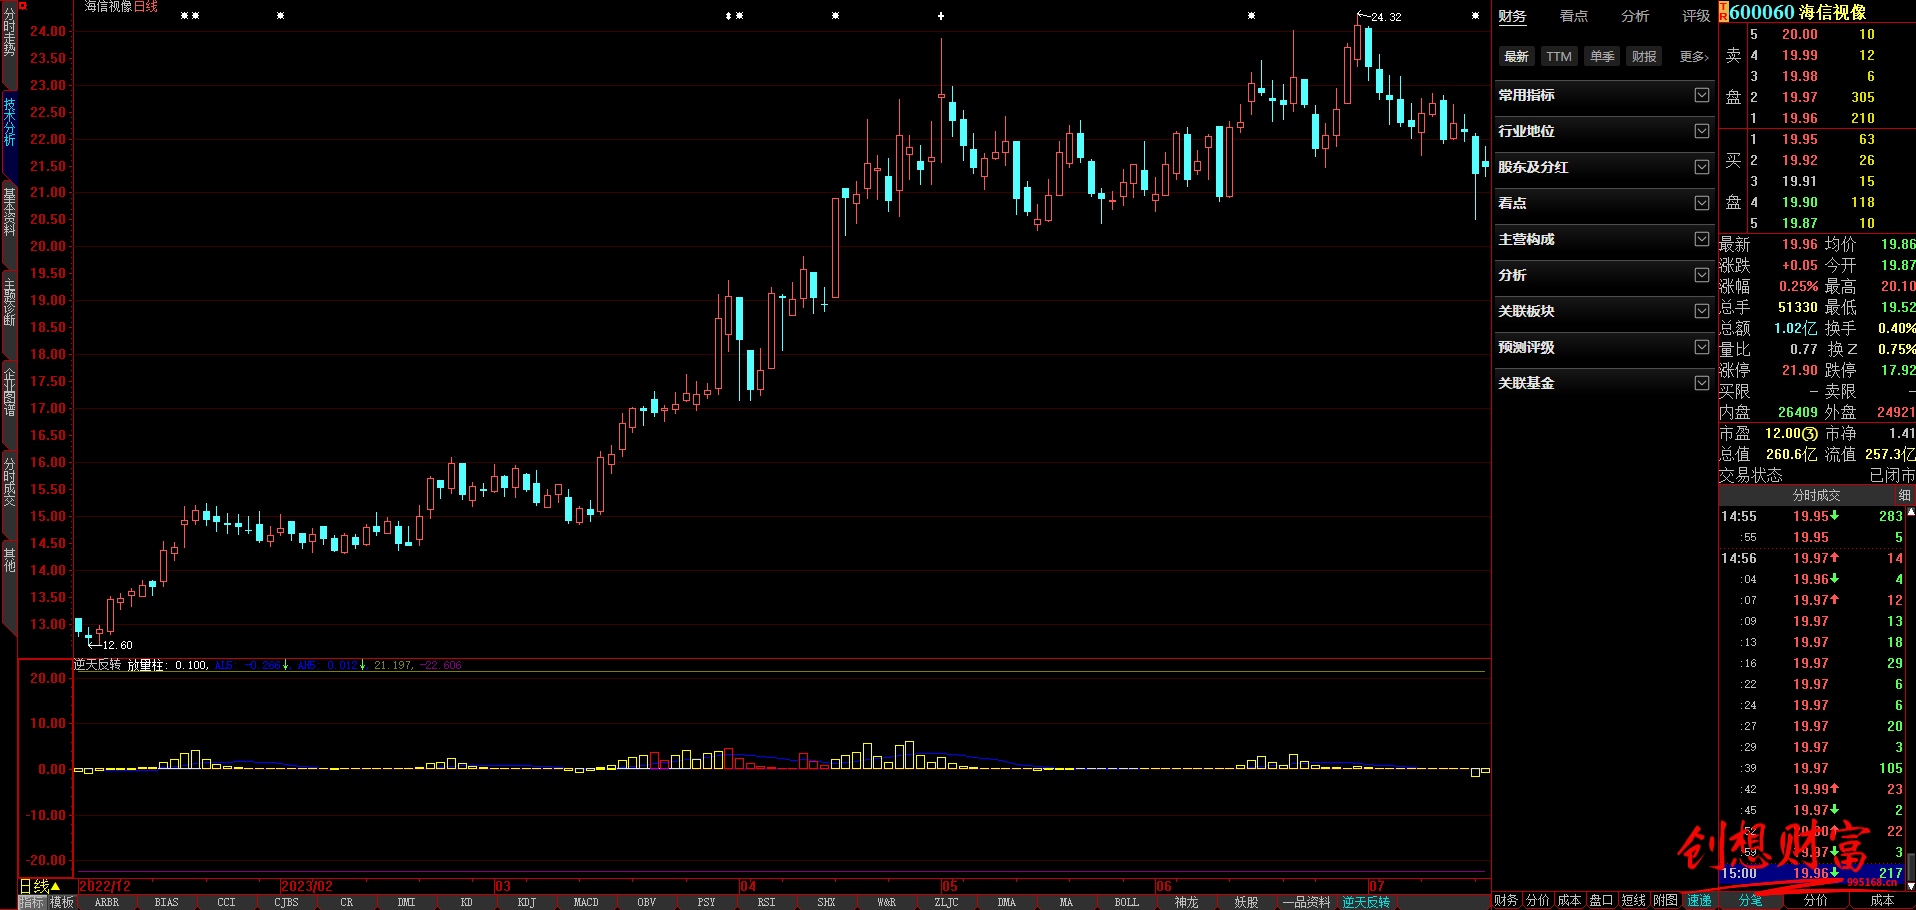Apply the MACD indicator
Viewport: 1916px width, 910px height.
587,902
